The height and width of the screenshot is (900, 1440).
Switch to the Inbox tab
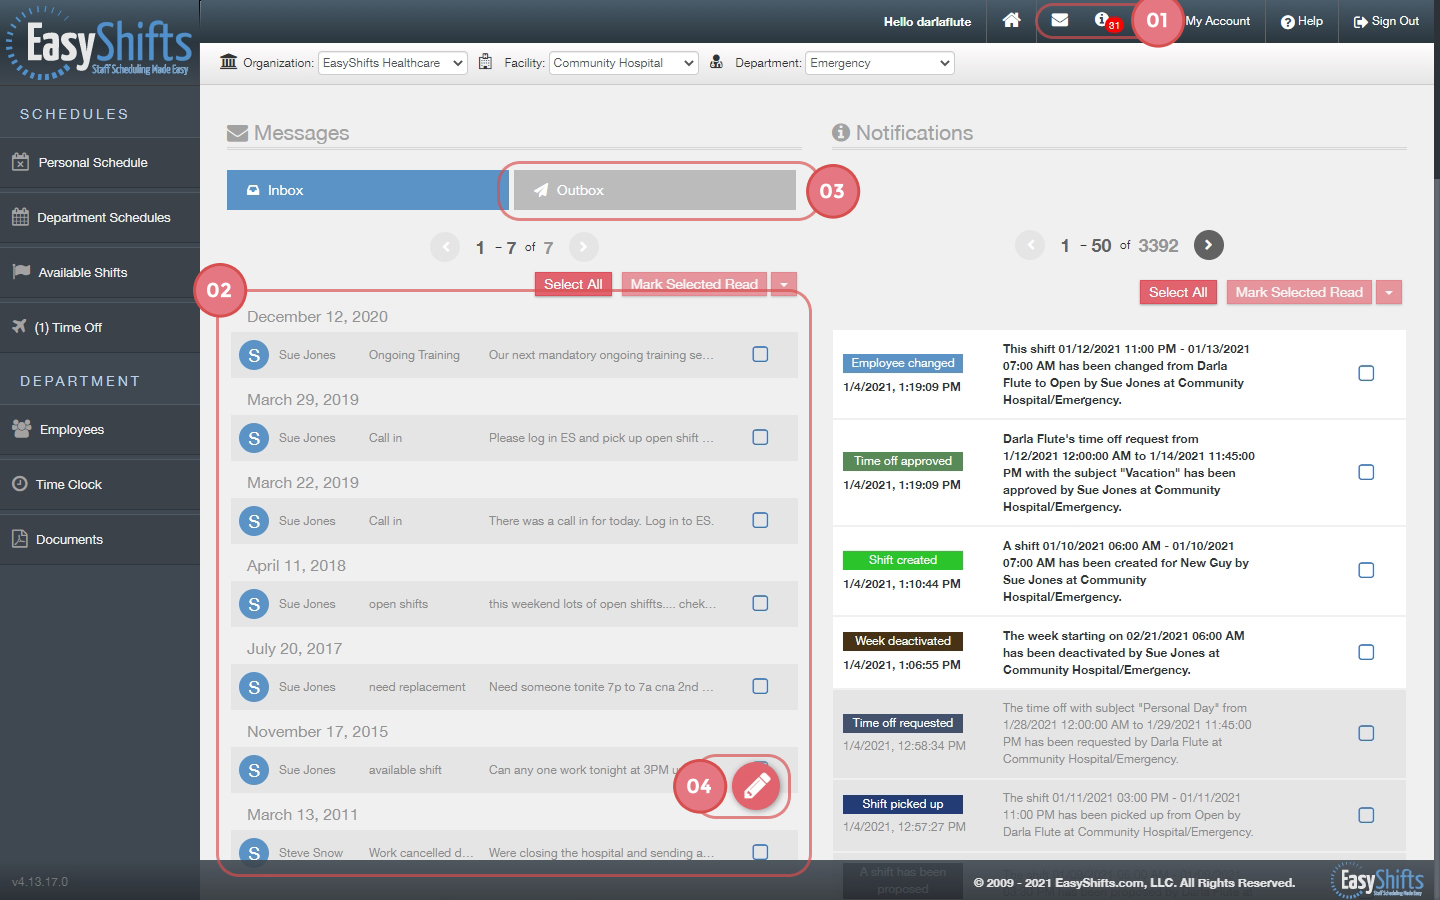(368, 190)
